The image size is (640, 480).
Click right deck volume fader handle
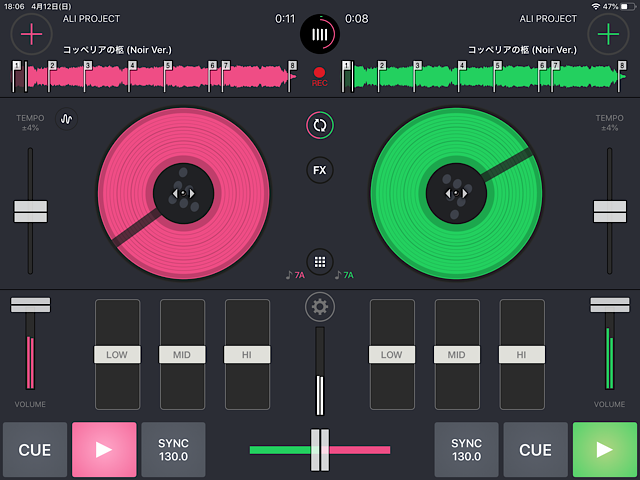click(x=610, y=305)
